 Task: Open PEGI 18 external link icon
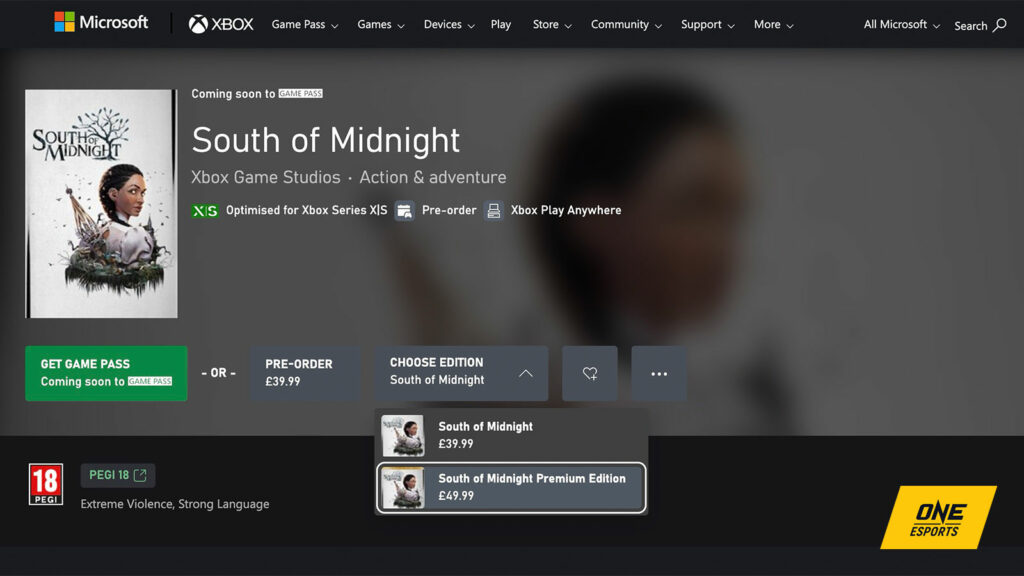coord(140,475)
